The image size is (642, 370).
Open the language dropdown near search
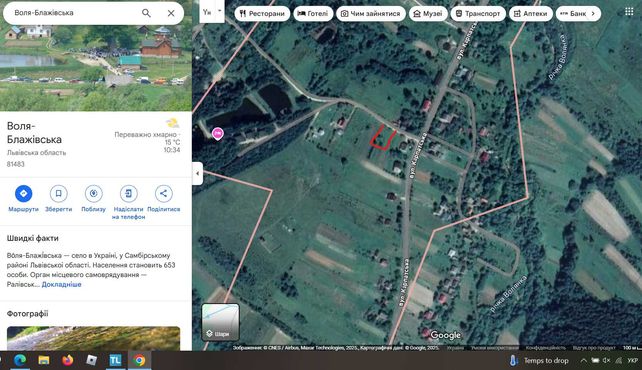(212, 11)
